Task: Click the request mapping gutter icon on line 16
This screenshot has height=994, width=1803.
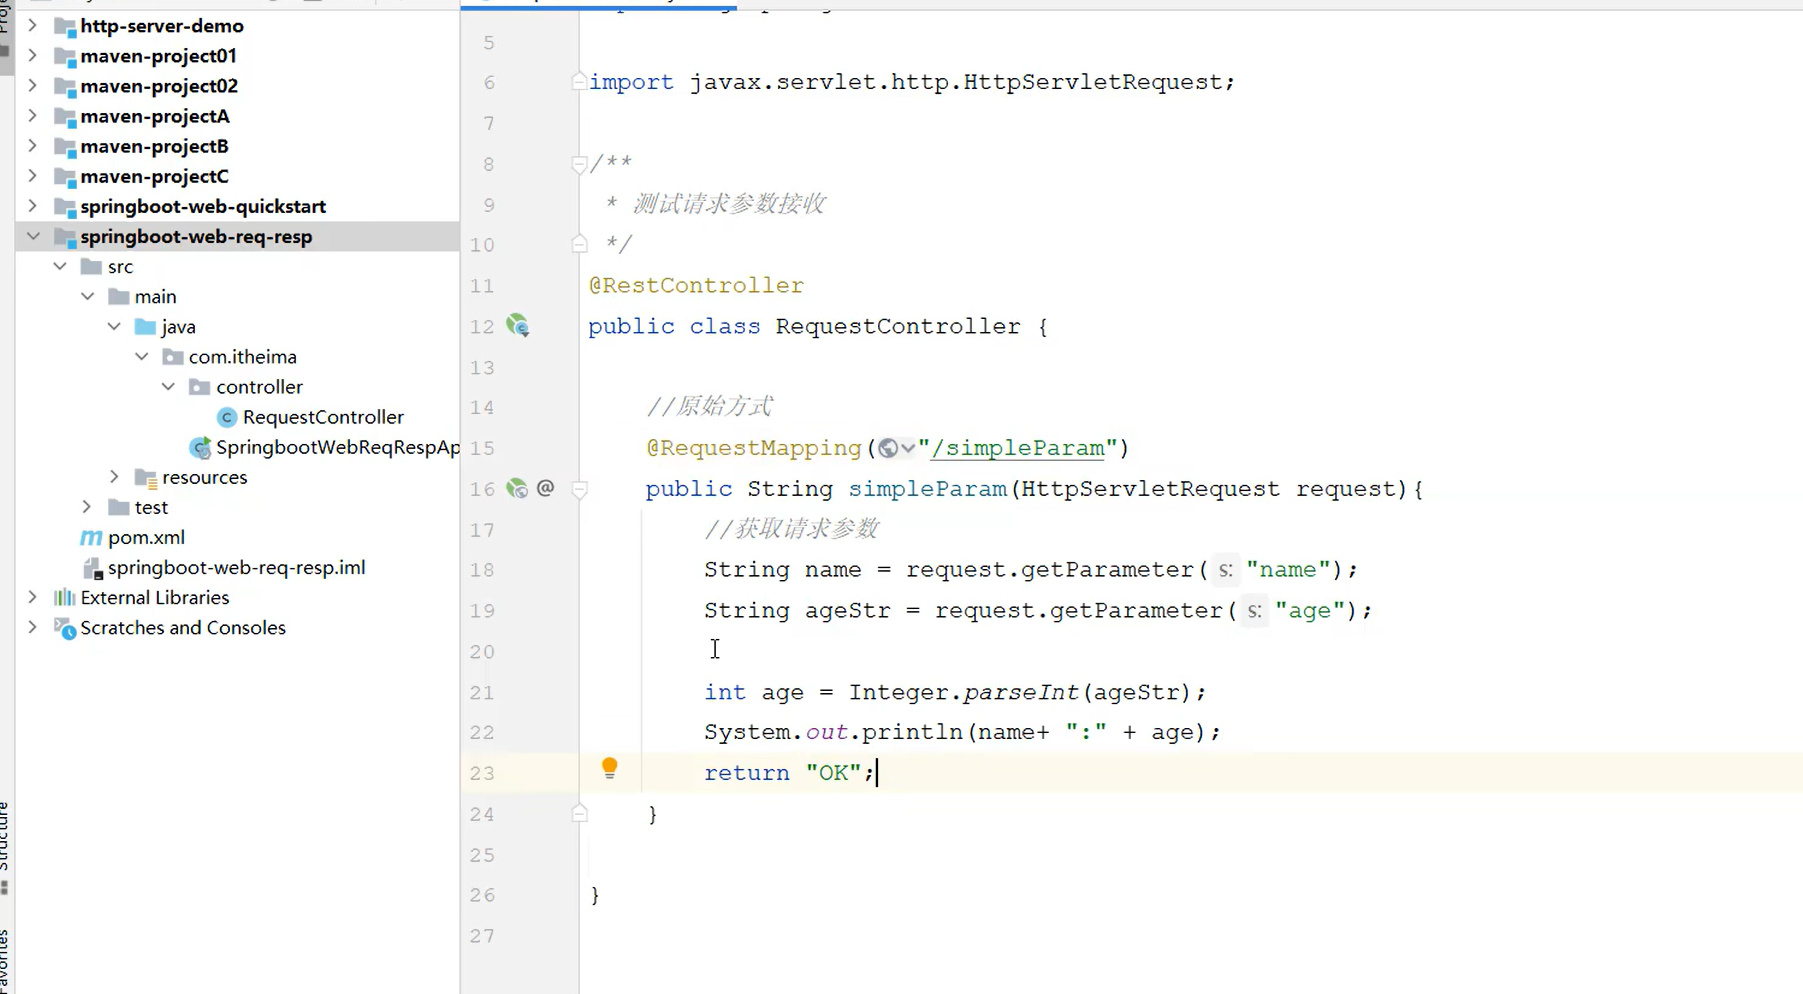Action: 517,489
